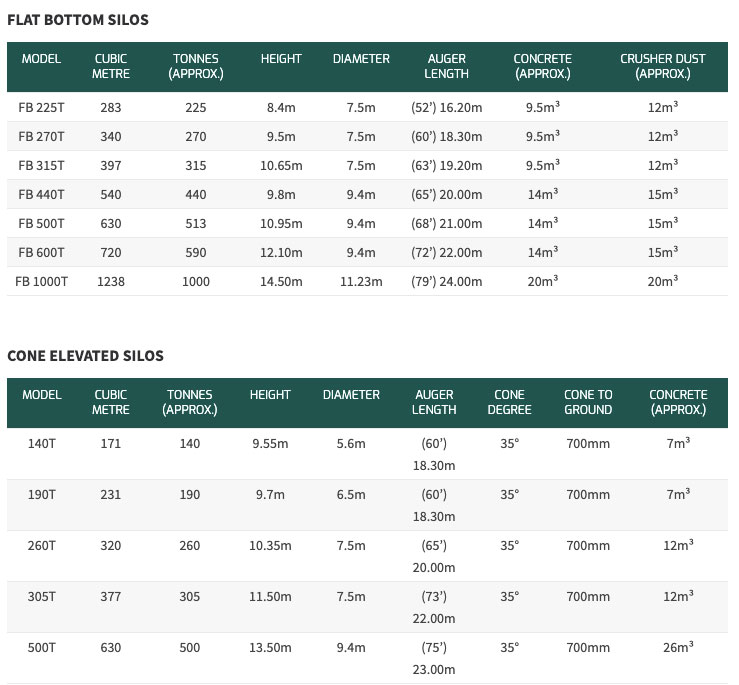739x685 pixels.
Task: Select the FB 440T model cell
Action: (41, 194)
